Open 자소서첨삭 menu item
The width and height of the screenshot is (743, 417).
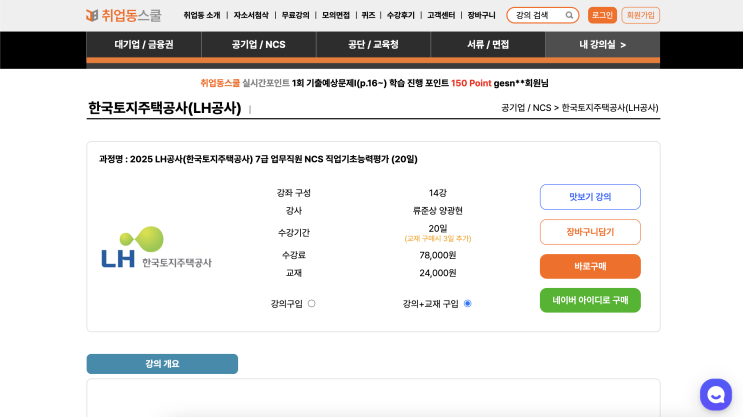pyautogui.click(x=251, y=15)
